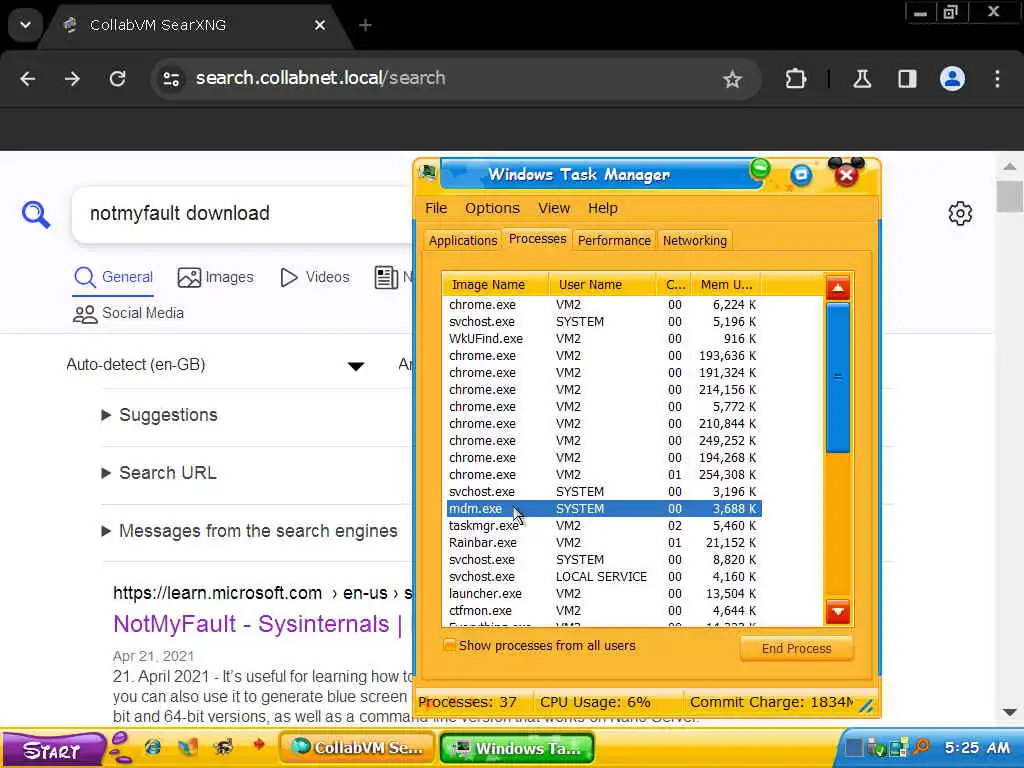Click the Task Manager title bar icon
The width and height of the screenshot is (1024, 768).
click(428, 174)
